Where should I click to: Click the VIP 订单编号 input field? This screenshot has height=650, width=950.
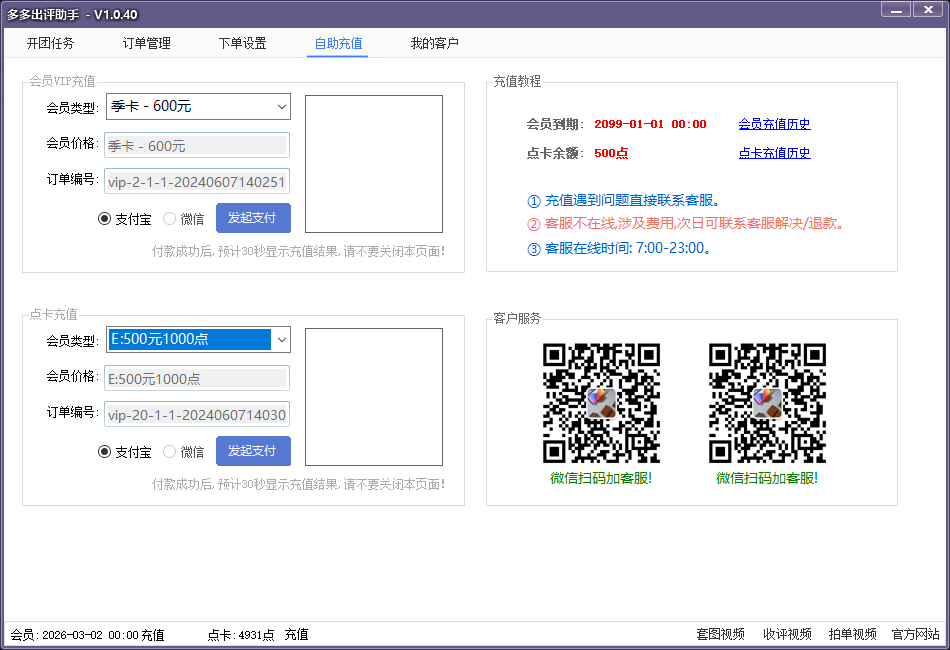coord(197,182)
